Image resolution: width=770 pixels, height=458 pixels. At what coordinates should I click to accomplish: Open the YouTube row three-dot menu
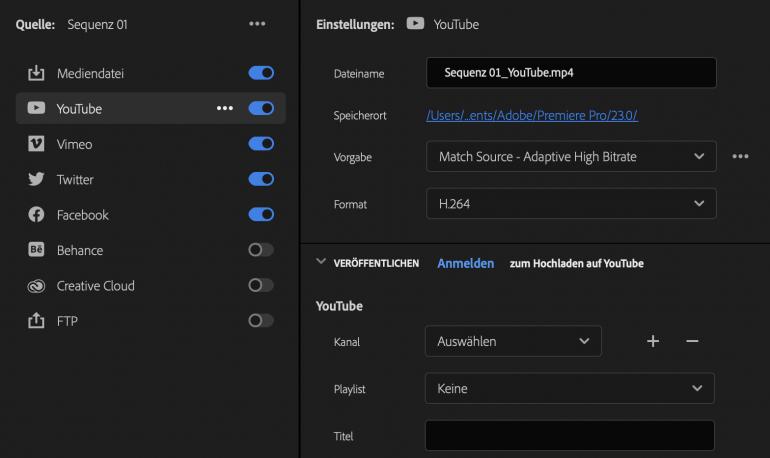pyautogui.click(x=225, y=108)
